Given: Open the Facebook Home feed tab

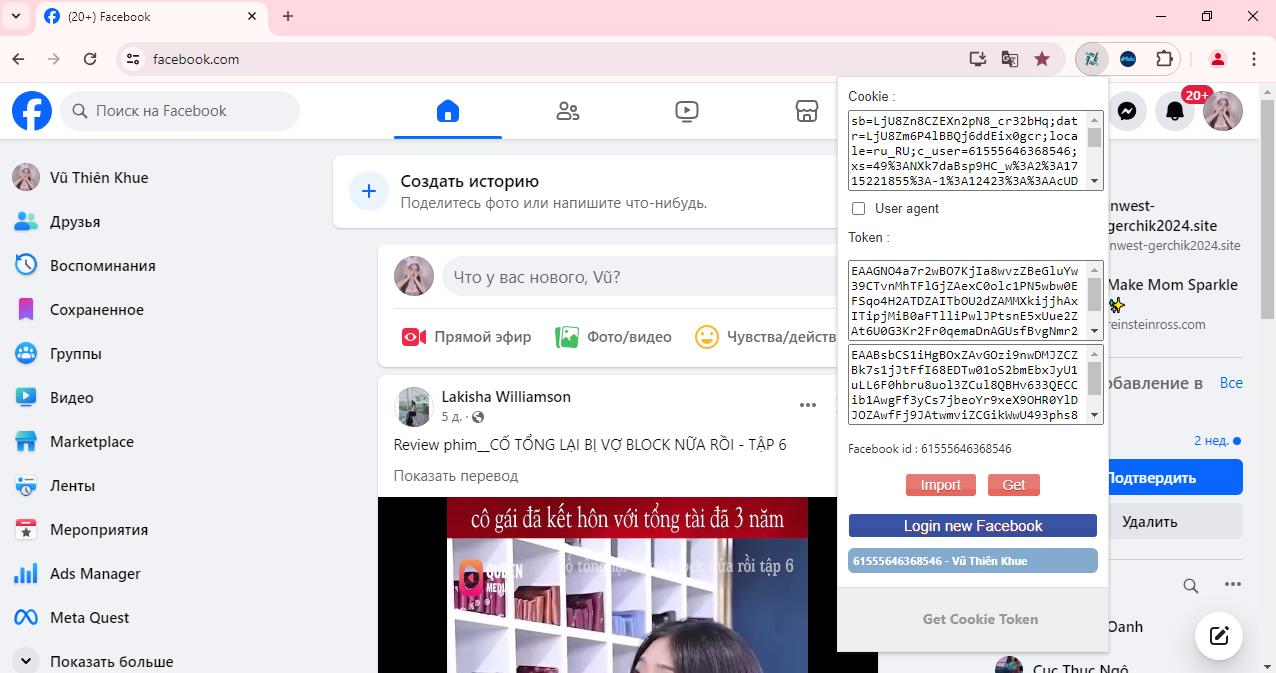Looking at the screenshot, I should pos(448,111).
